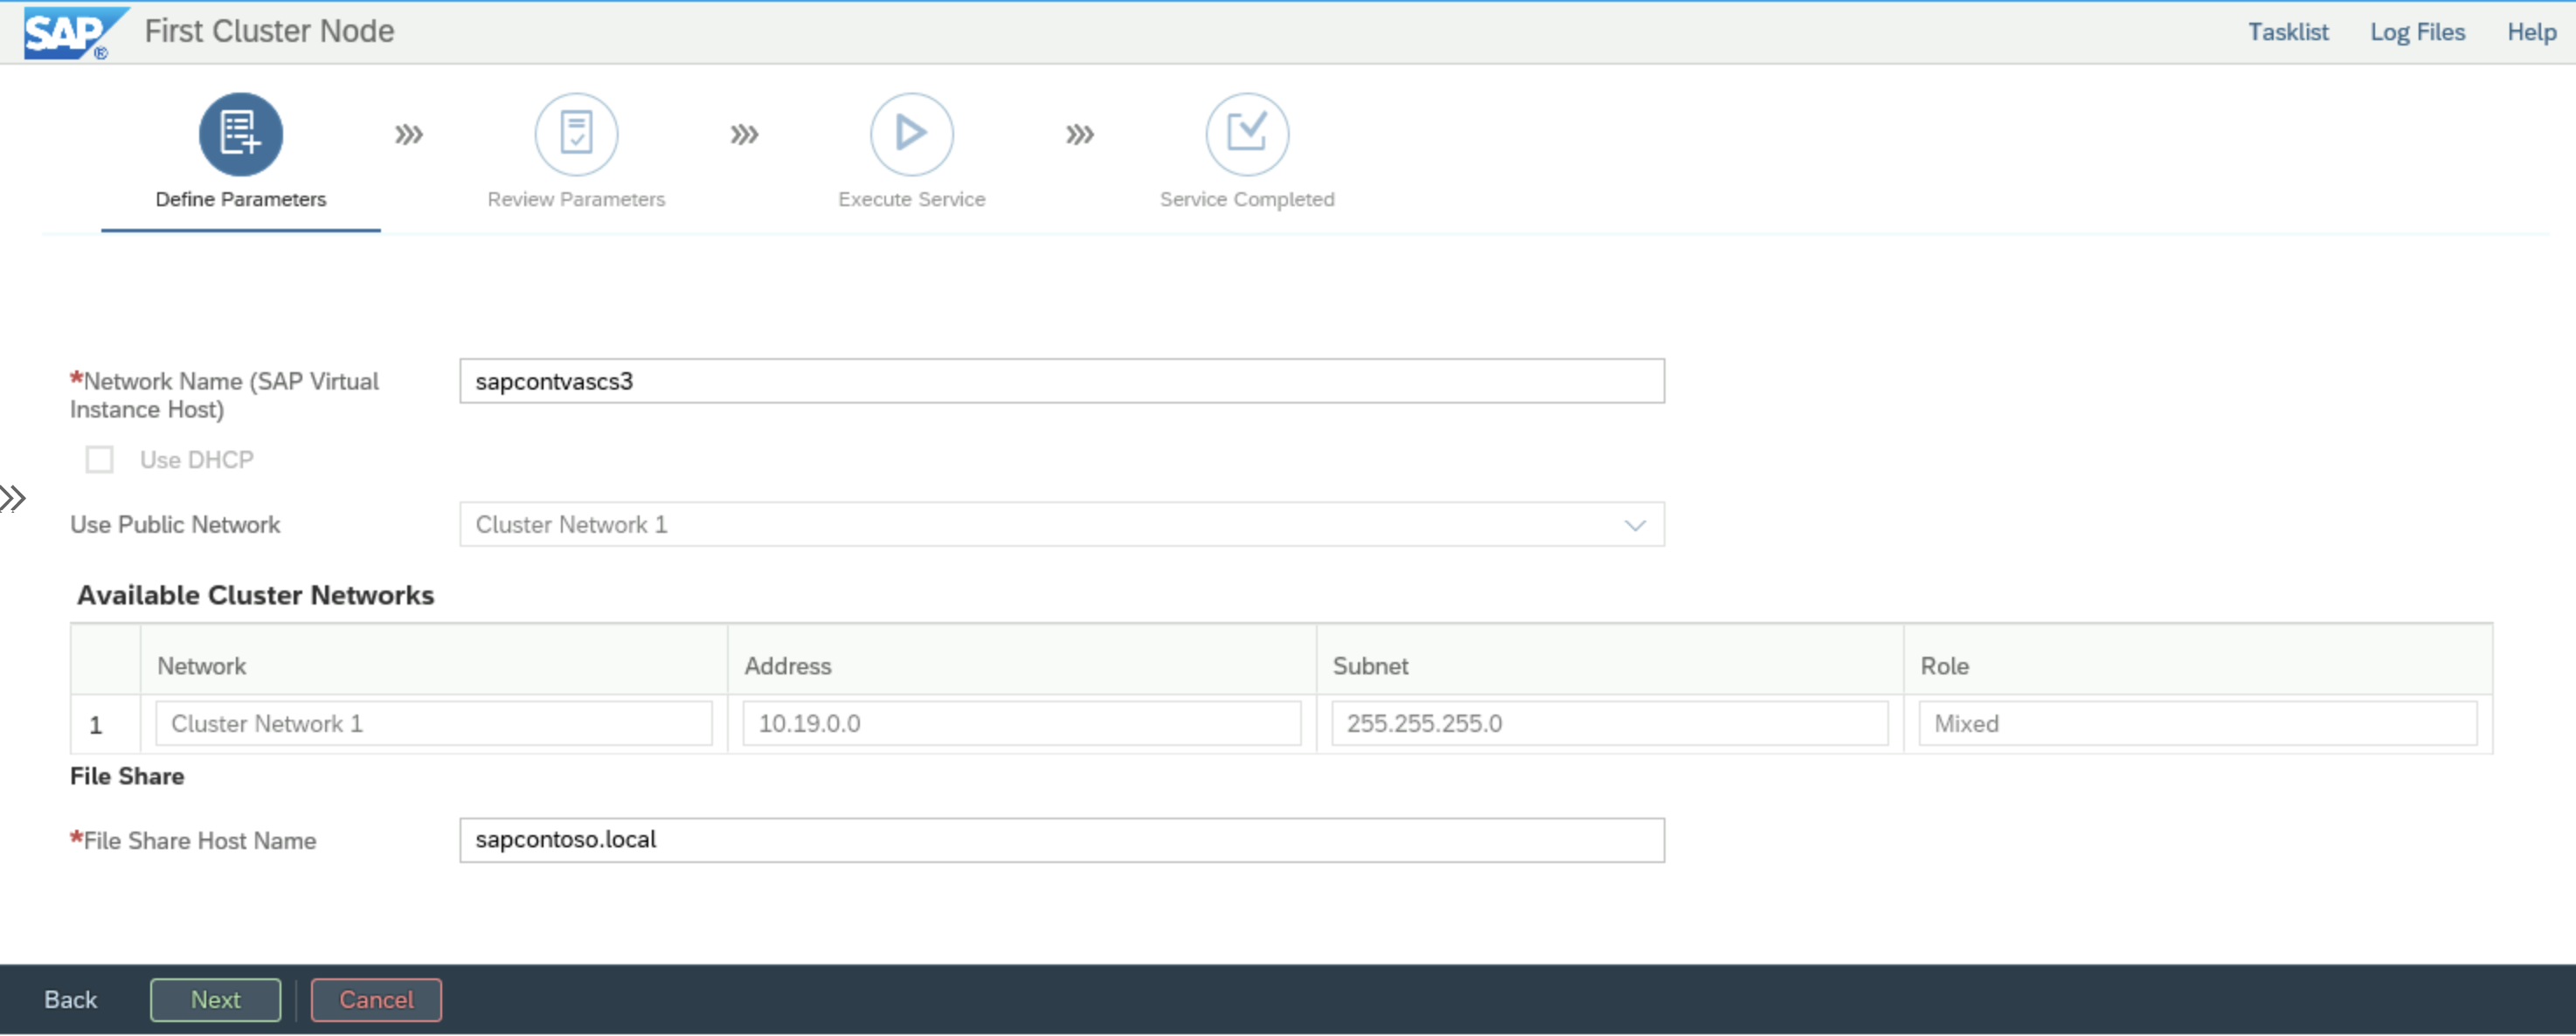The height and width of the screenshot is (1036, 2576).
Task: Click the Define Parameters step icon
Action: click(x=241, y=135)
